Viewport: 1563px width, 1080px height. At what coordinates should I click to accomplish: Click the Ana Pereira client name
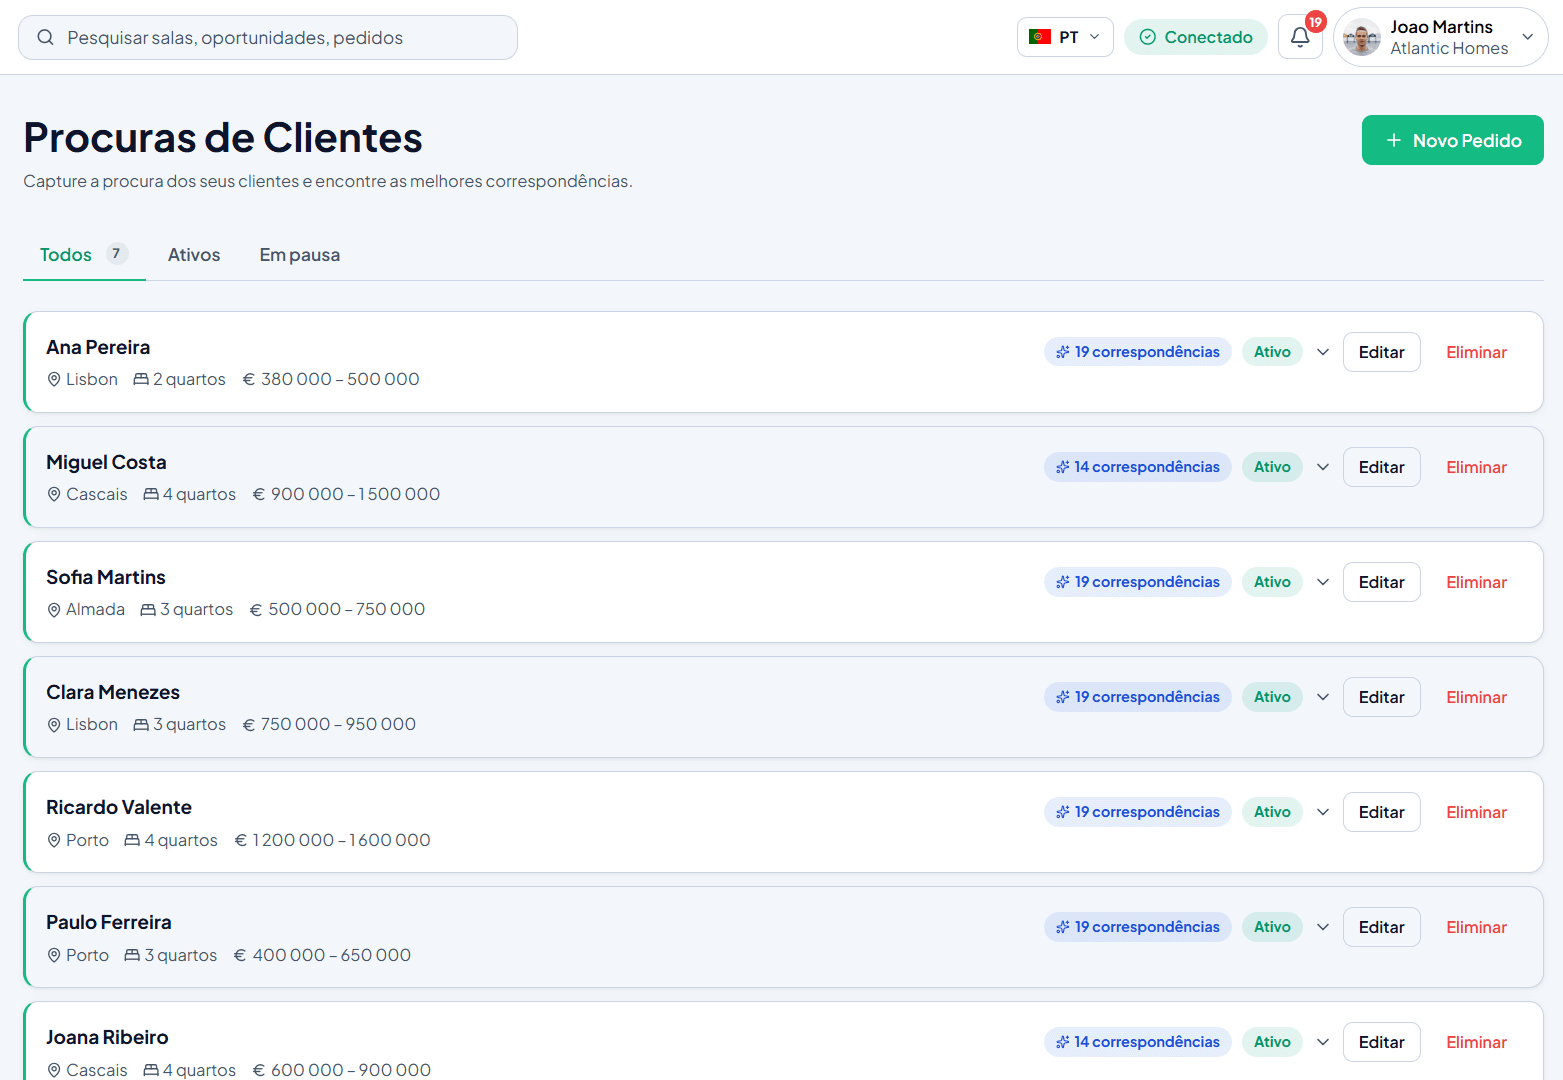(x=98, y=347)
